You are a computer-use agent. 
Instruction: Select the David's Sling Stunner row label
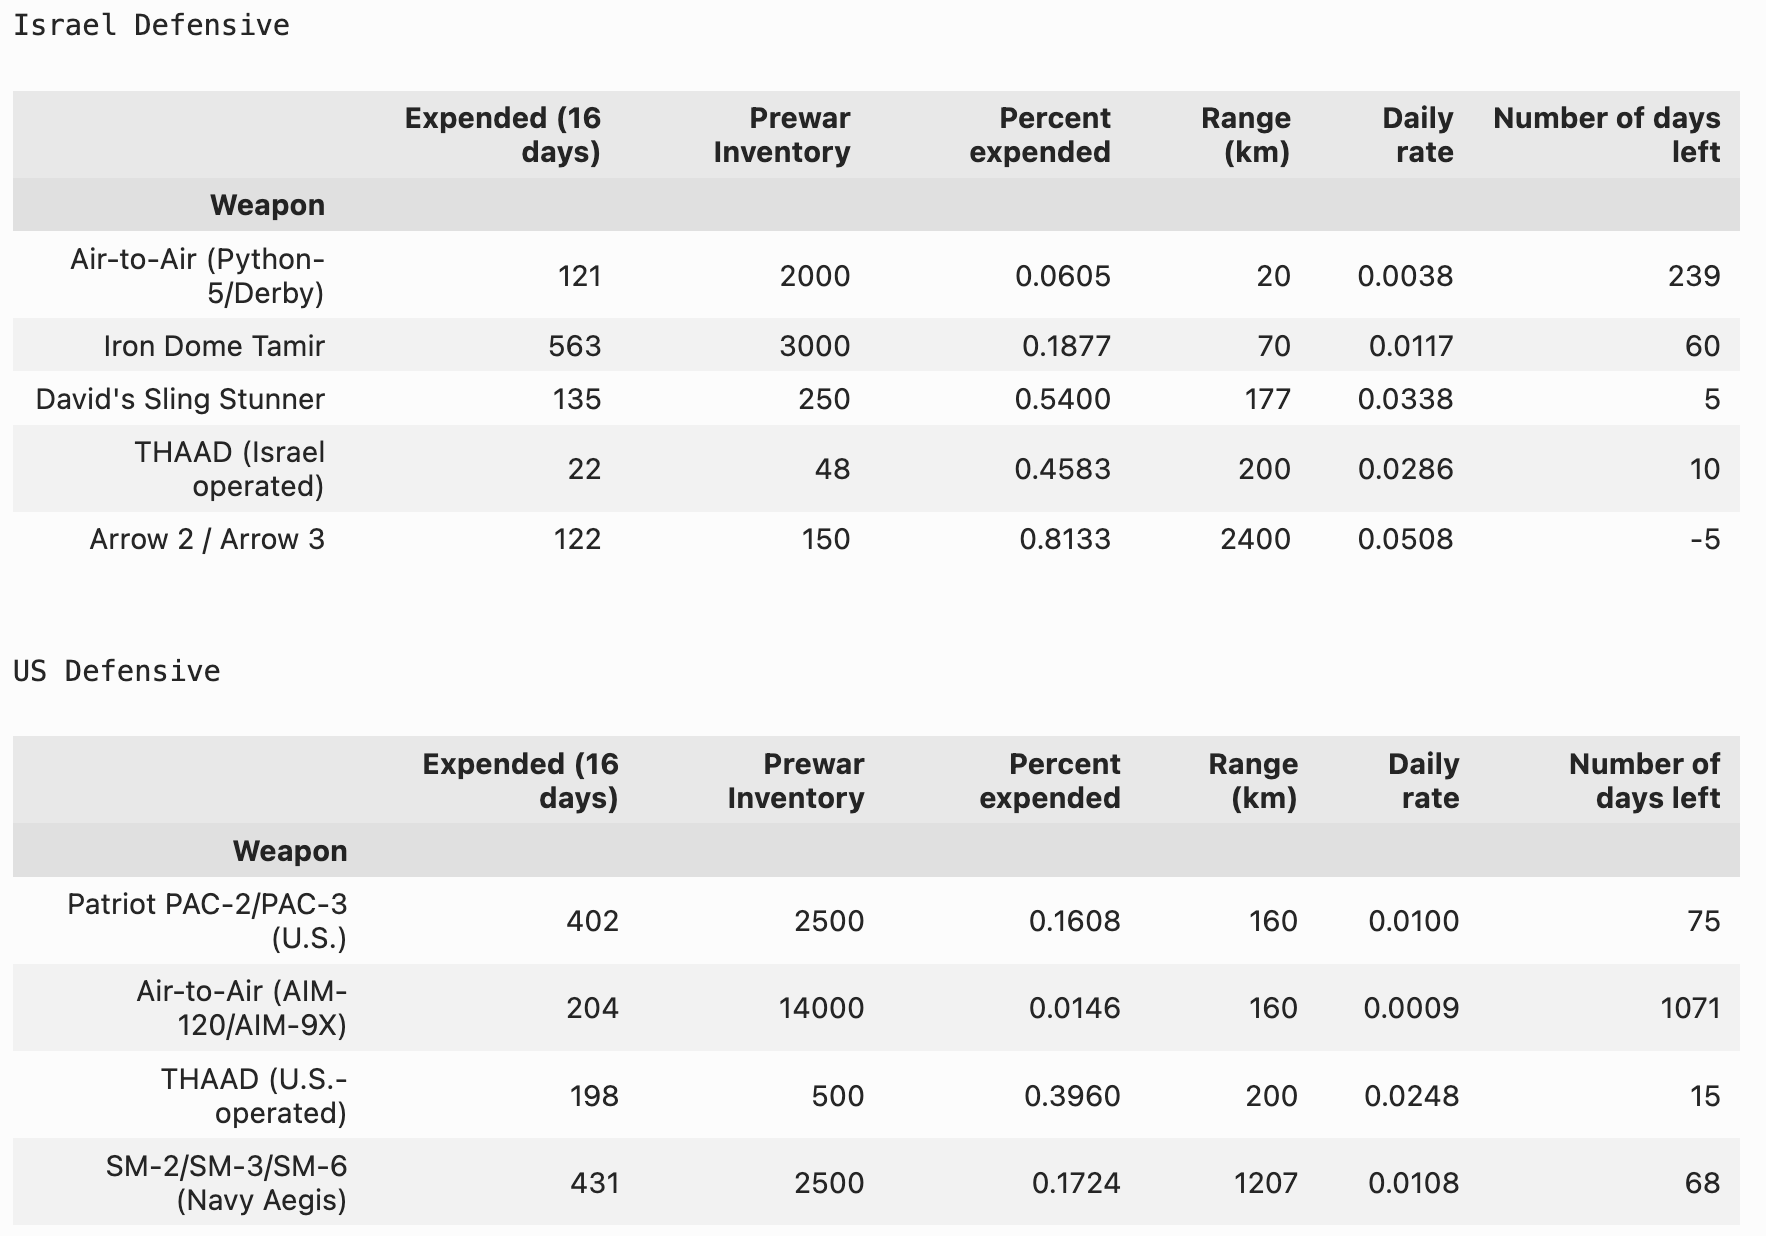[180, 399]
